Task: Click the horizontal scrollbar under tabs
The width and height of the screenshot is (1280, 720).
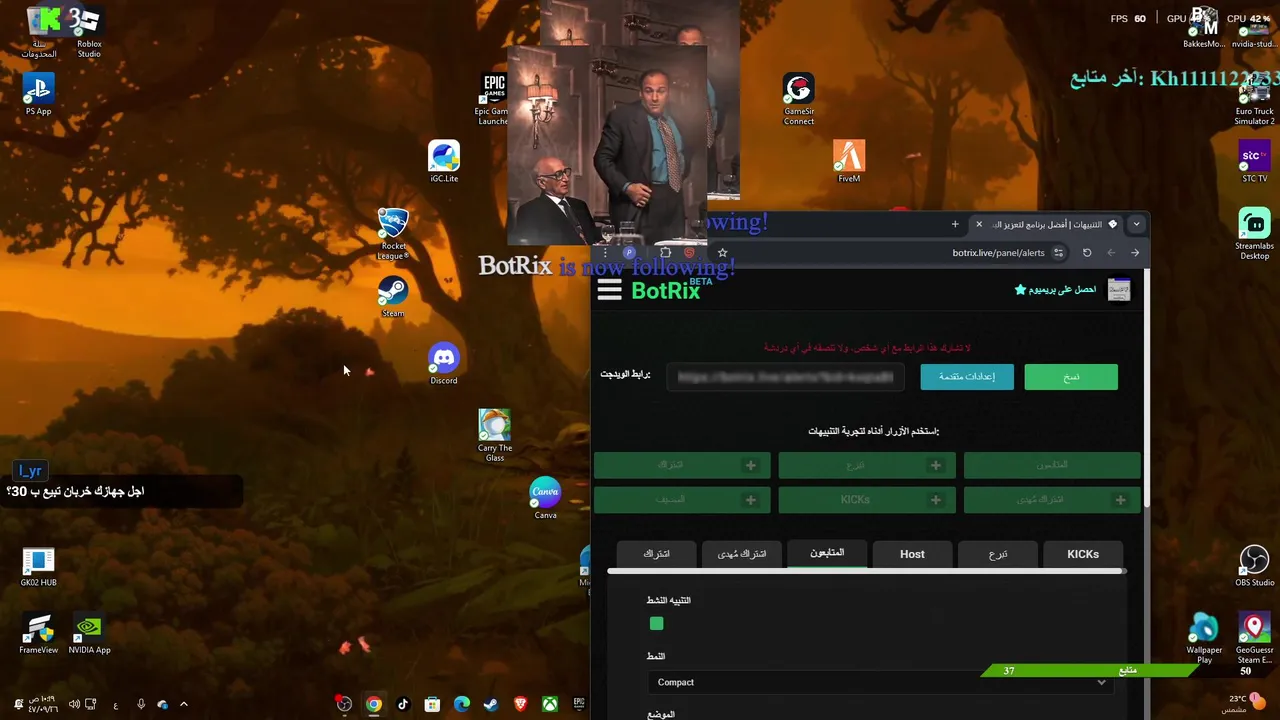Action: [x=866, y=572]
